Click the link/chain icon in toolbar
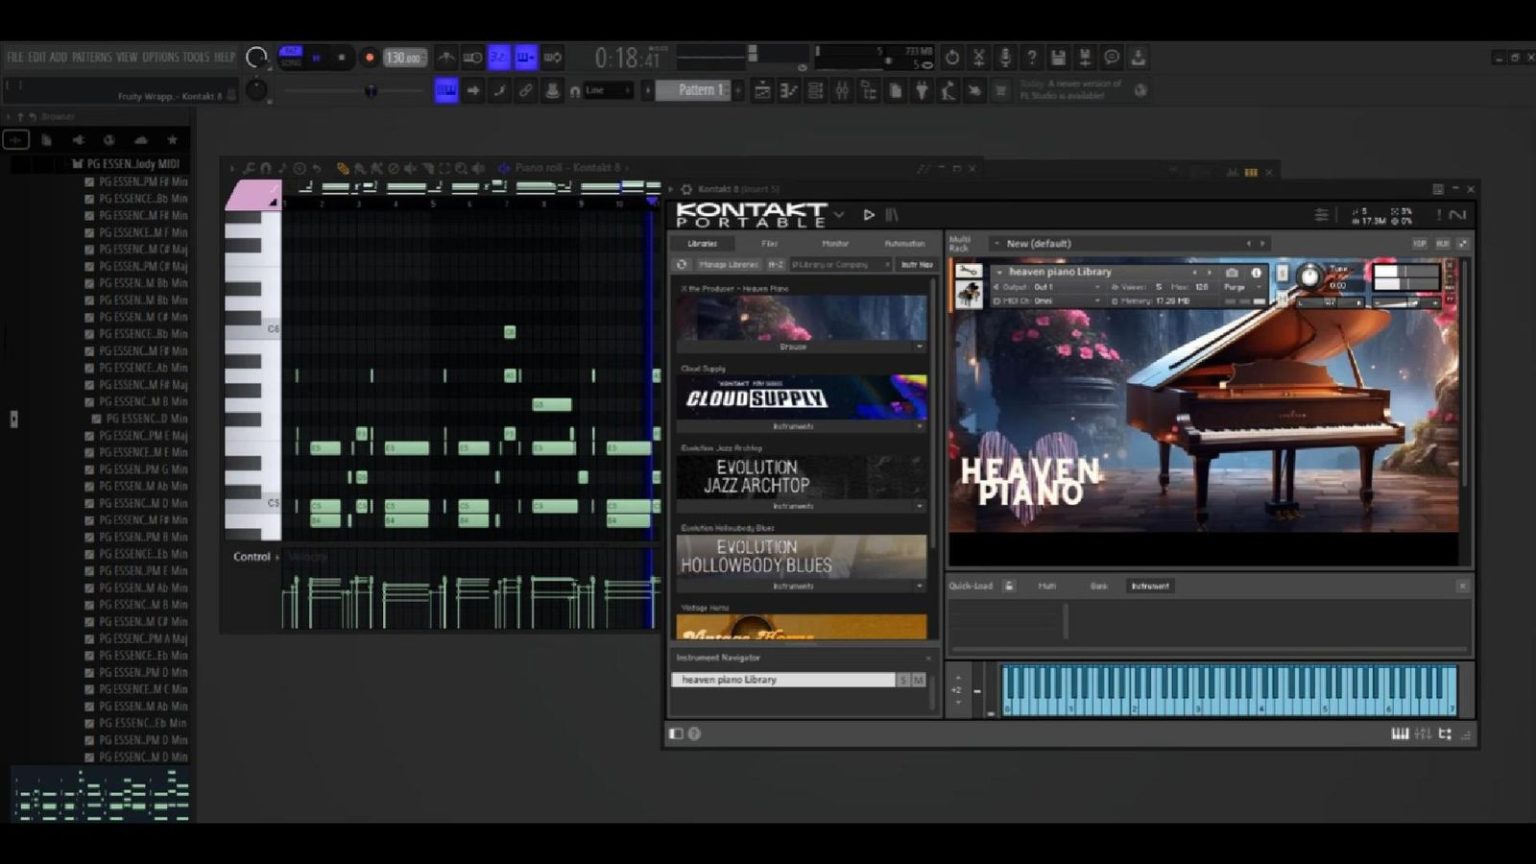The image size is (1536, 864). (525, 91)
